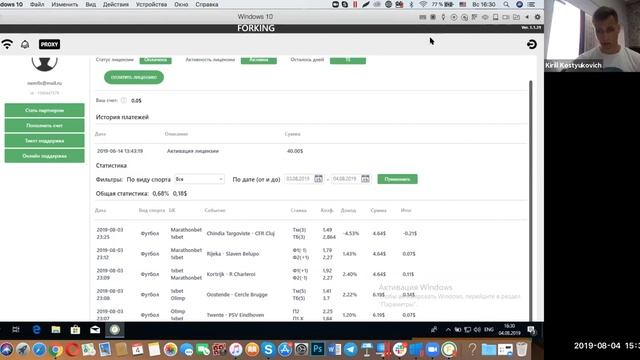
Task: Click the Mac menu bar Wi-Fi icon
Action: [423, 4]
